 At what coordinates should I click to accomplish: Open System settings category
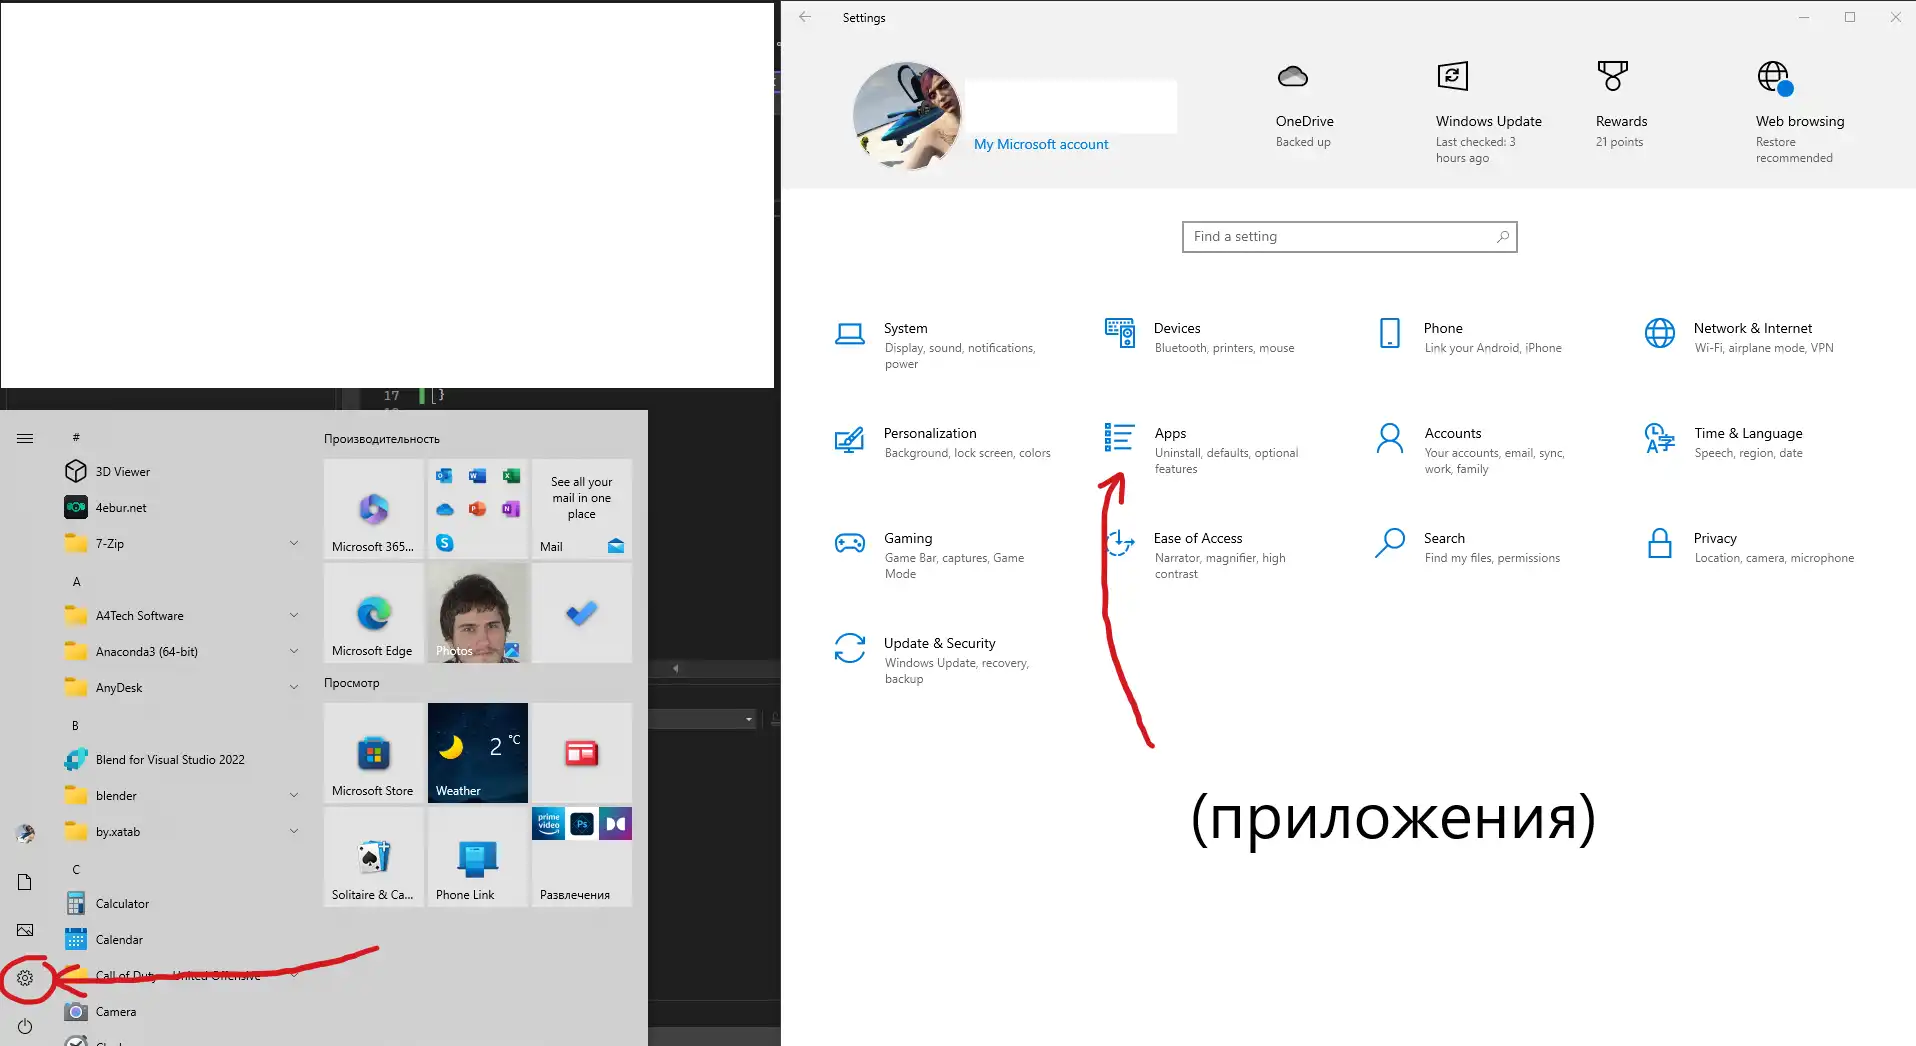click(x=940, y=344)
